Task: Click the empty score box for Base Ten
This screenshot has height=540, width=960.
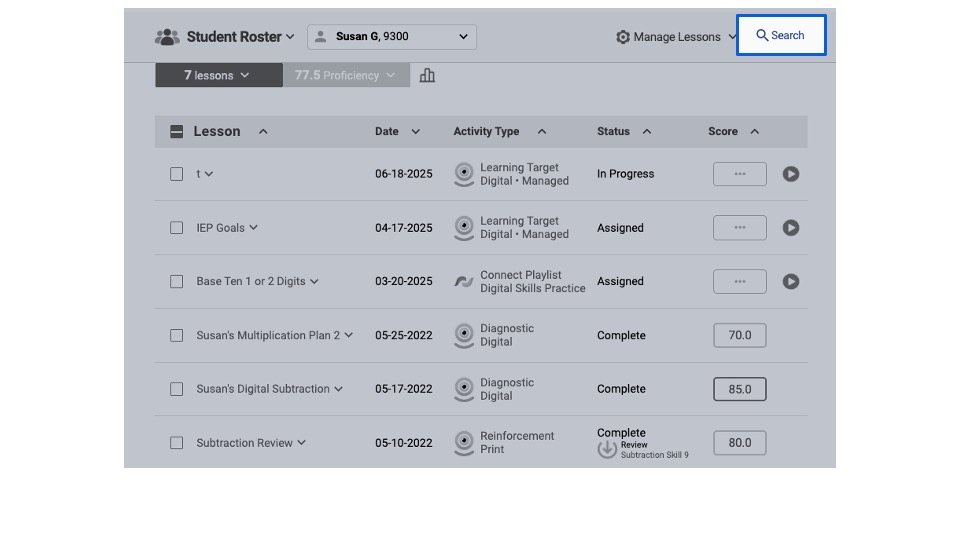Action: pyautogui.click(x=740, y=281)
